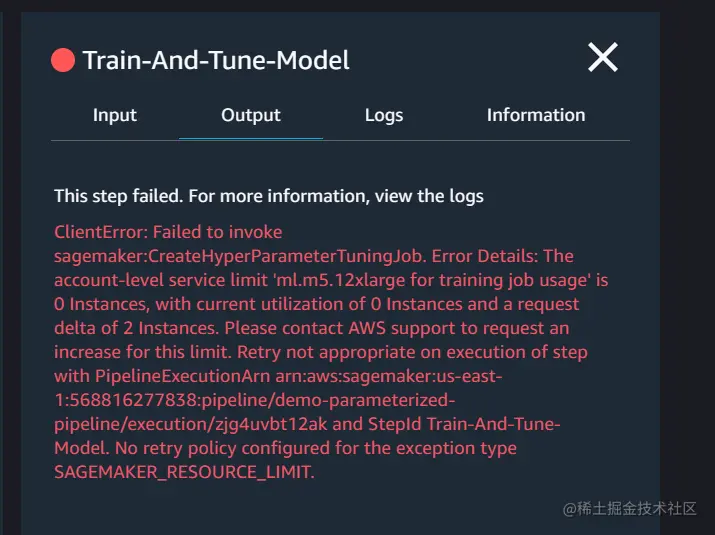This screenshot has width=715, height=535.
Task: Open the Logs tab
Action: pos(384,115)
